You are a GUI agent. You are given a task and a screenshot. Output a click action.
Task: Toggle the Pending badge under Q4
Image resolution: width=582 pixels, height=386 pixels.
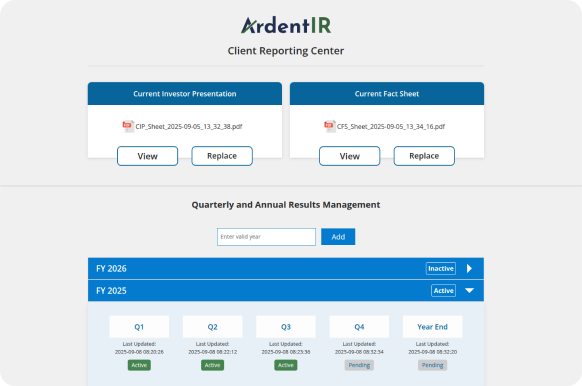359,365
